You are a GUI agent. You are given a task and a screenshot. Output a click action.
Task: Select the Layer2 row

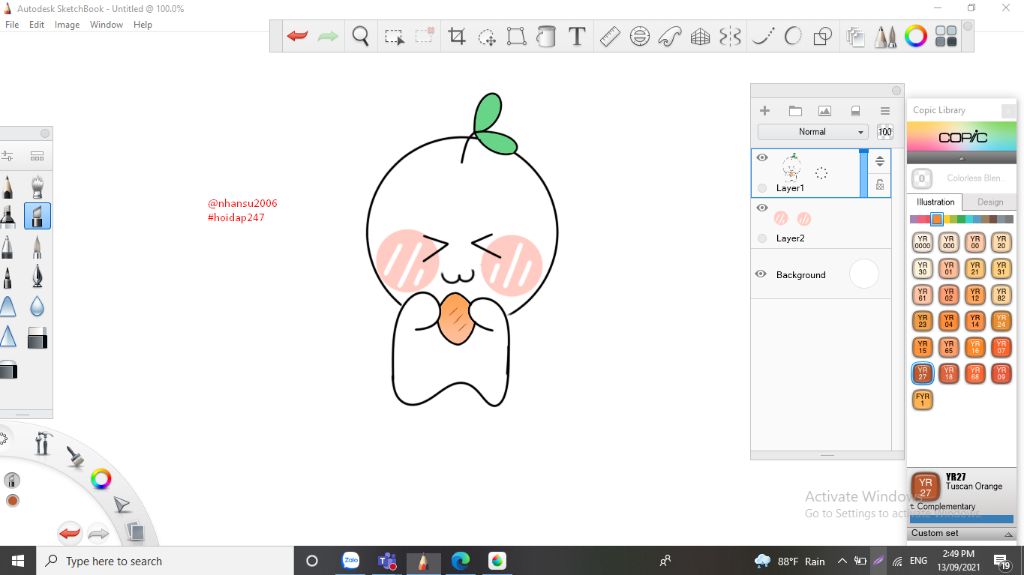tap(821, 223)
